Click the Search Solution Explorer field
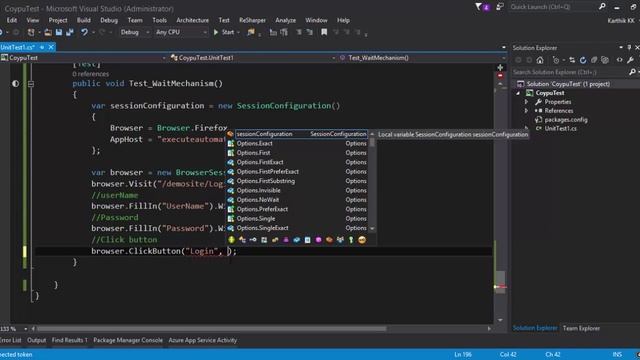This screenshot has width=640, height=360. tap(570, 72)
